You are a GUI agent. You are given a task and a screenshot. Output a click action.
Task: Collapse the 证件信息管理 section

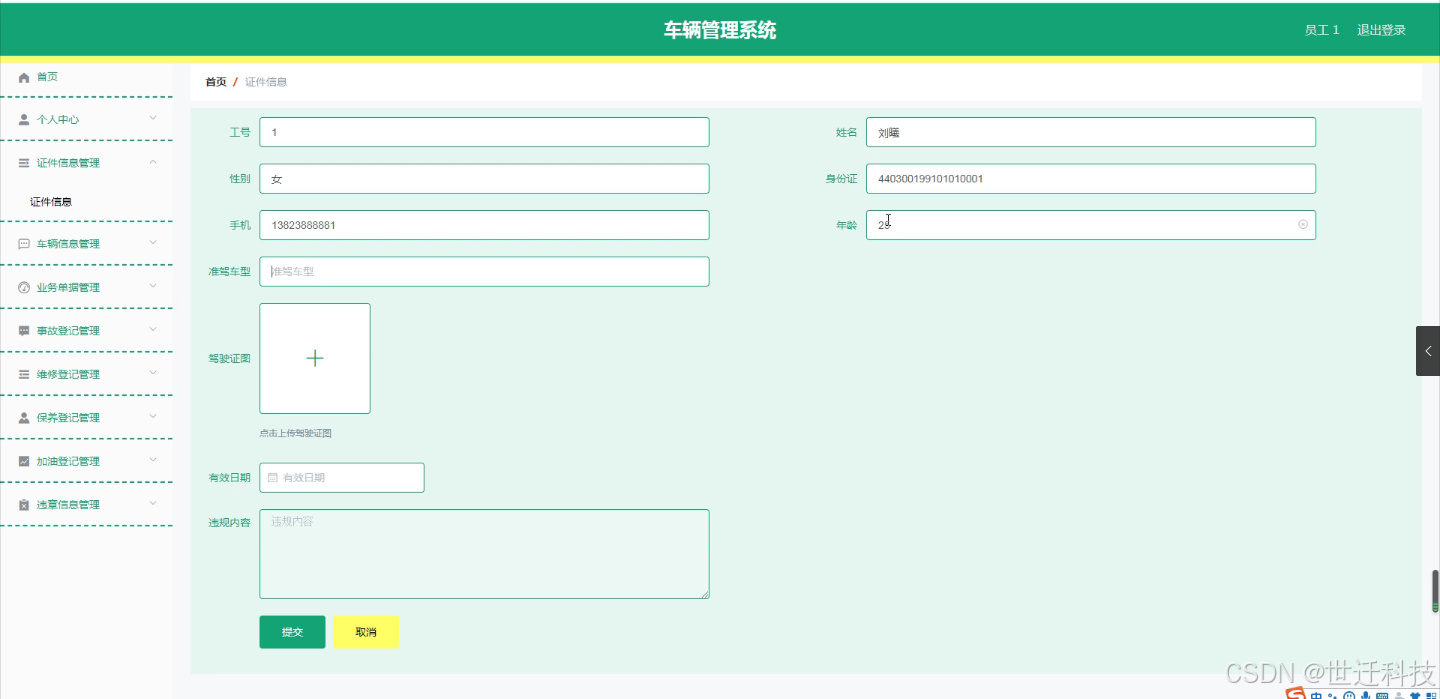tap(153, 161)
